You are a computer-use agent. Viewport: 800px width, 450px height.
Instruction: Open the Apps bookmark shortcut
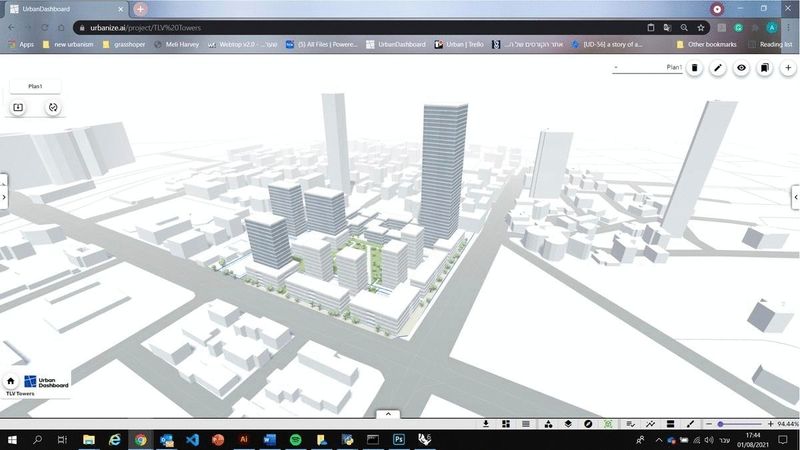pyautogui.click(x=21, y=44)
